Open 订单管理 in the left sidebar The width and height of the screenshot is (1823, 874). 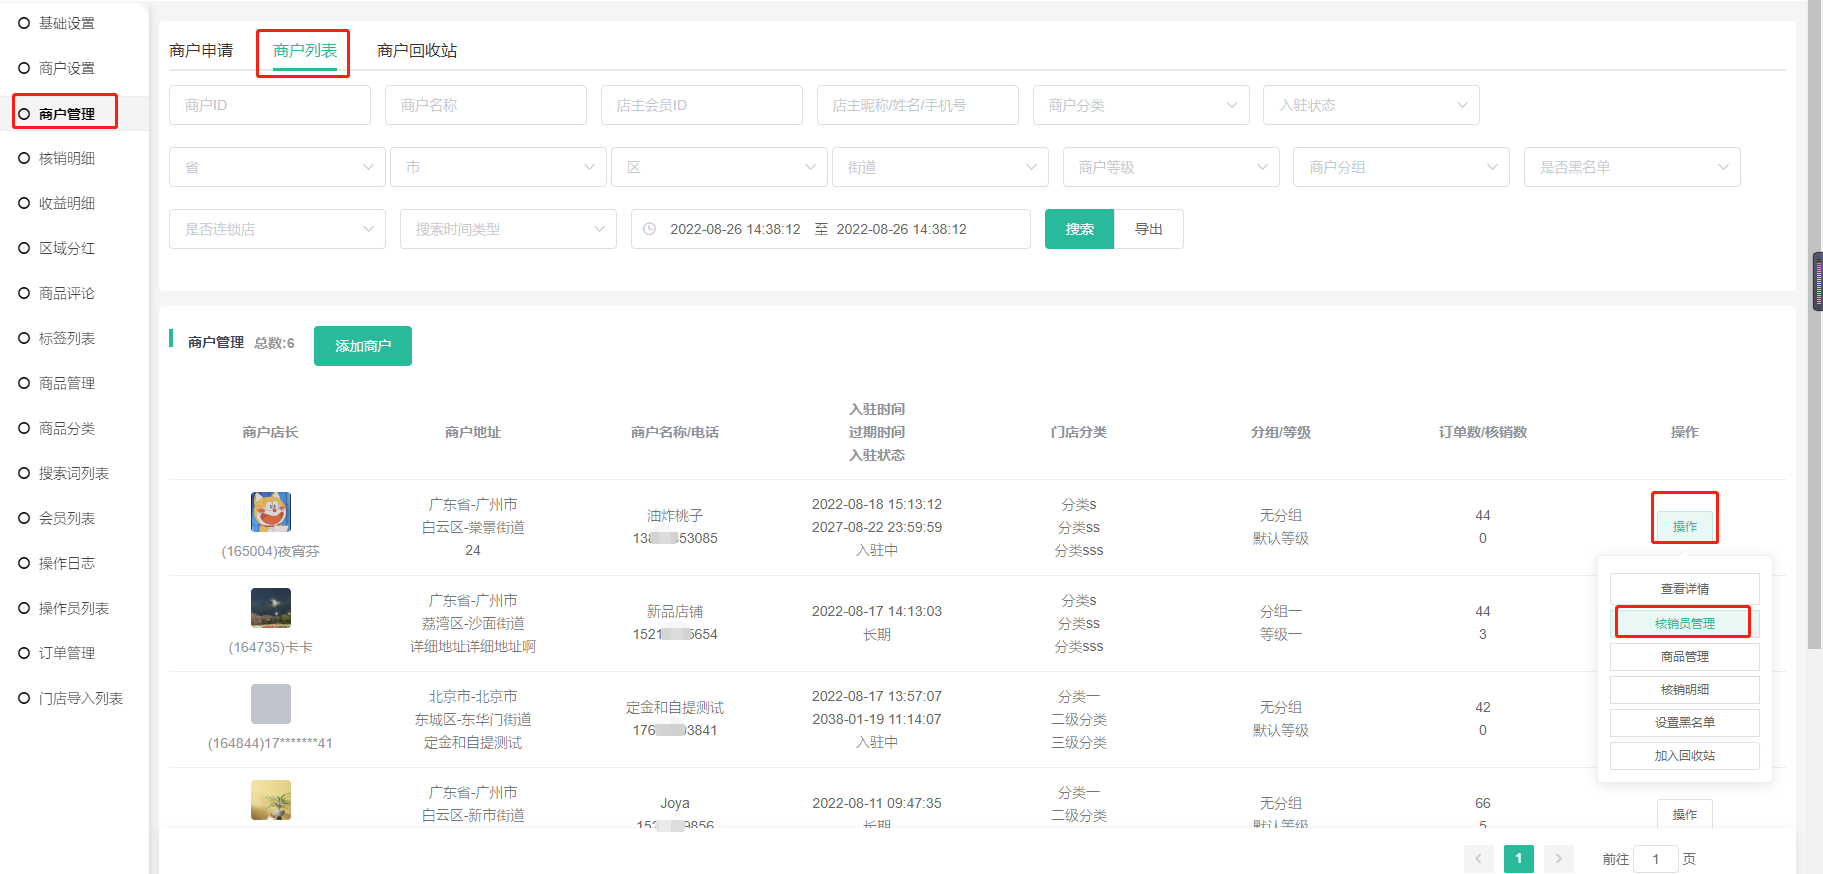[67, 653]
